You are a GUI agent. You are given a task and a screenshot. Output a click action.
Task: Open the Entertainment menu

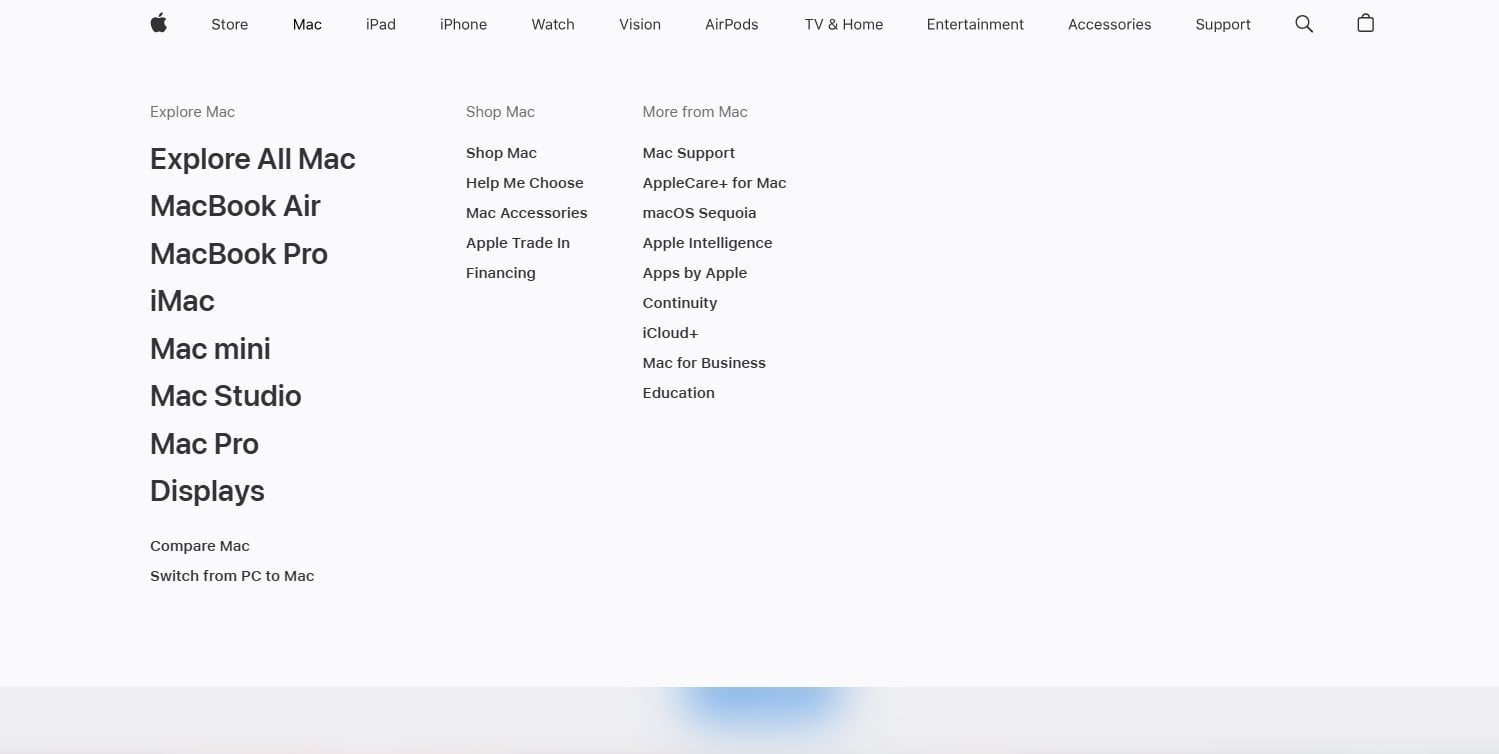pyautogui.click(x=975, y=24)
